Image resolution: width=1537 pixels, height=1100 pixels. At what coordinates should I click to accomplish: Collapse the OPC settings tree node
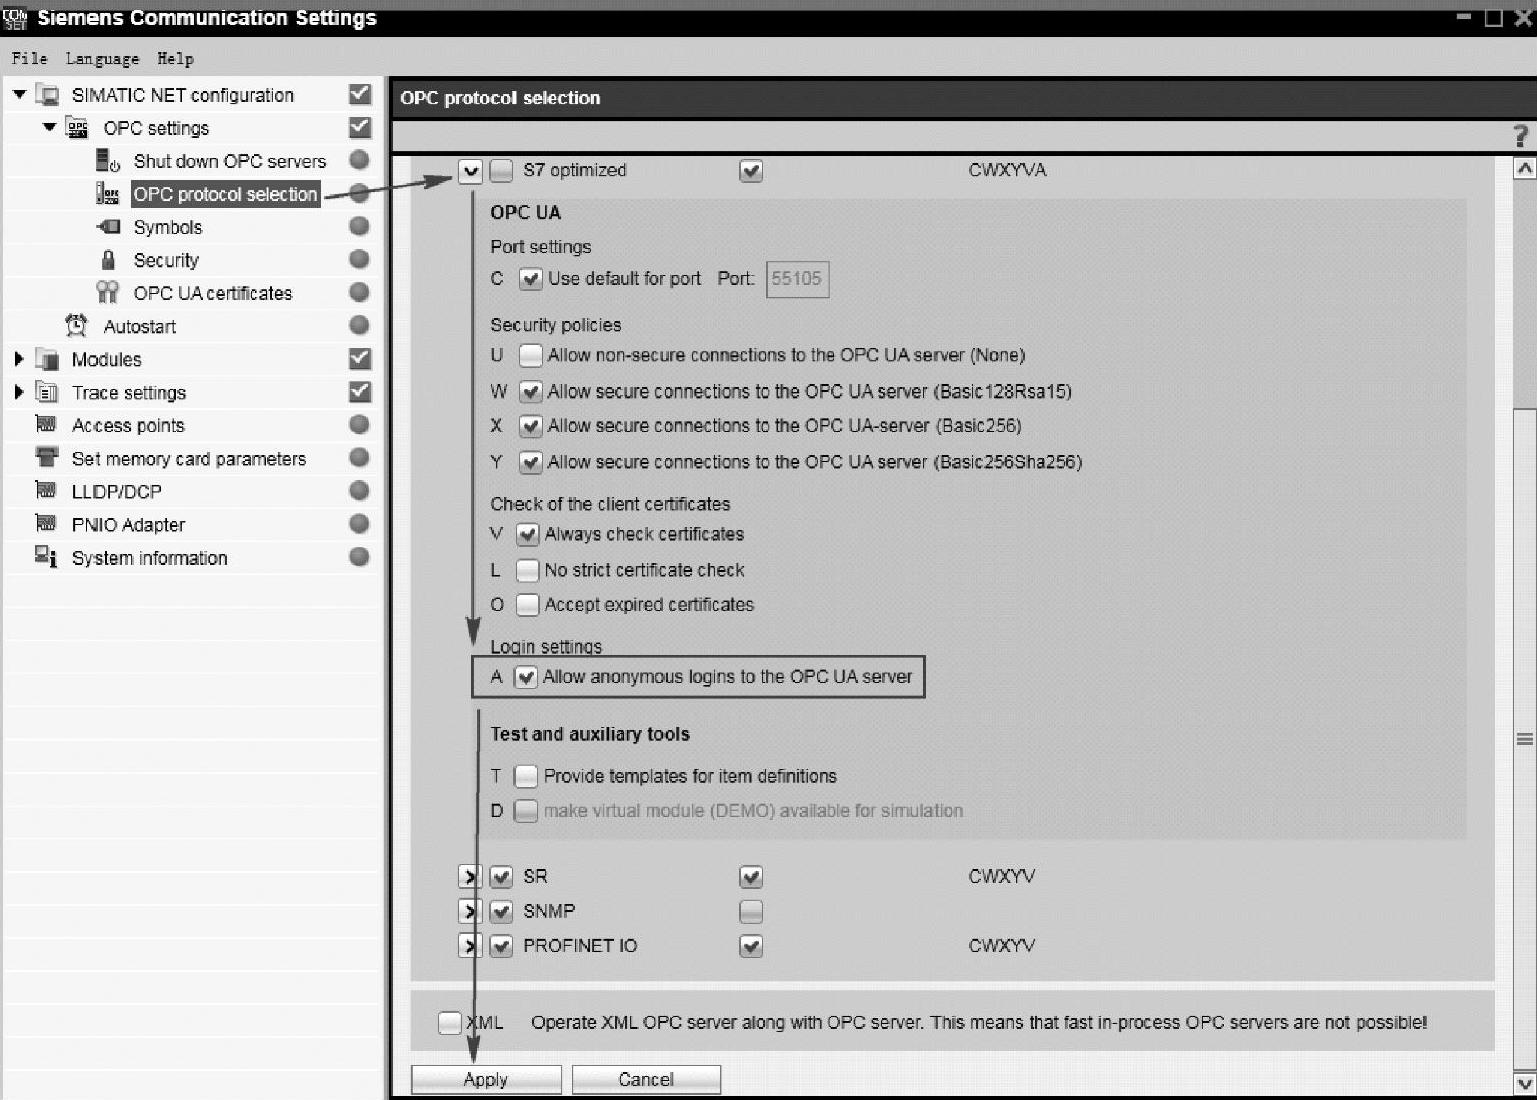point(49,128)
